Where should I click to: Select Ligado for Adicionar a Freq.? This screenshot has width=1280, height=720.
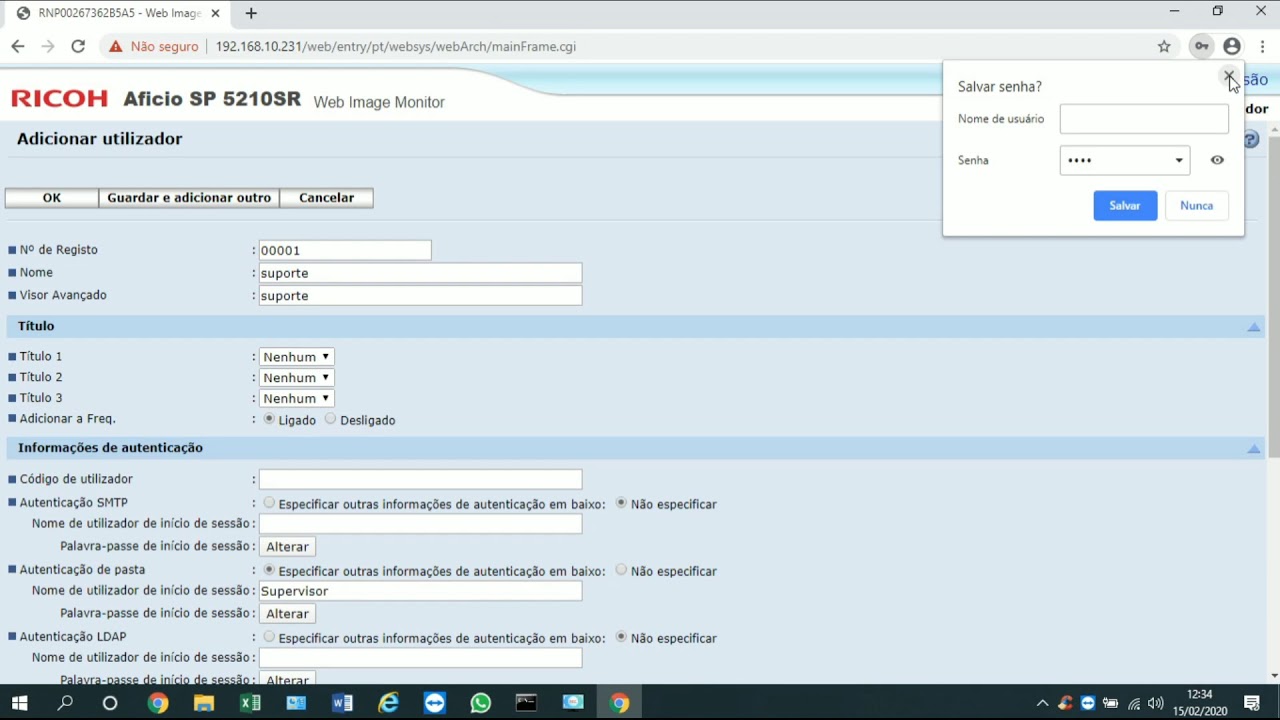coord(270,419)
